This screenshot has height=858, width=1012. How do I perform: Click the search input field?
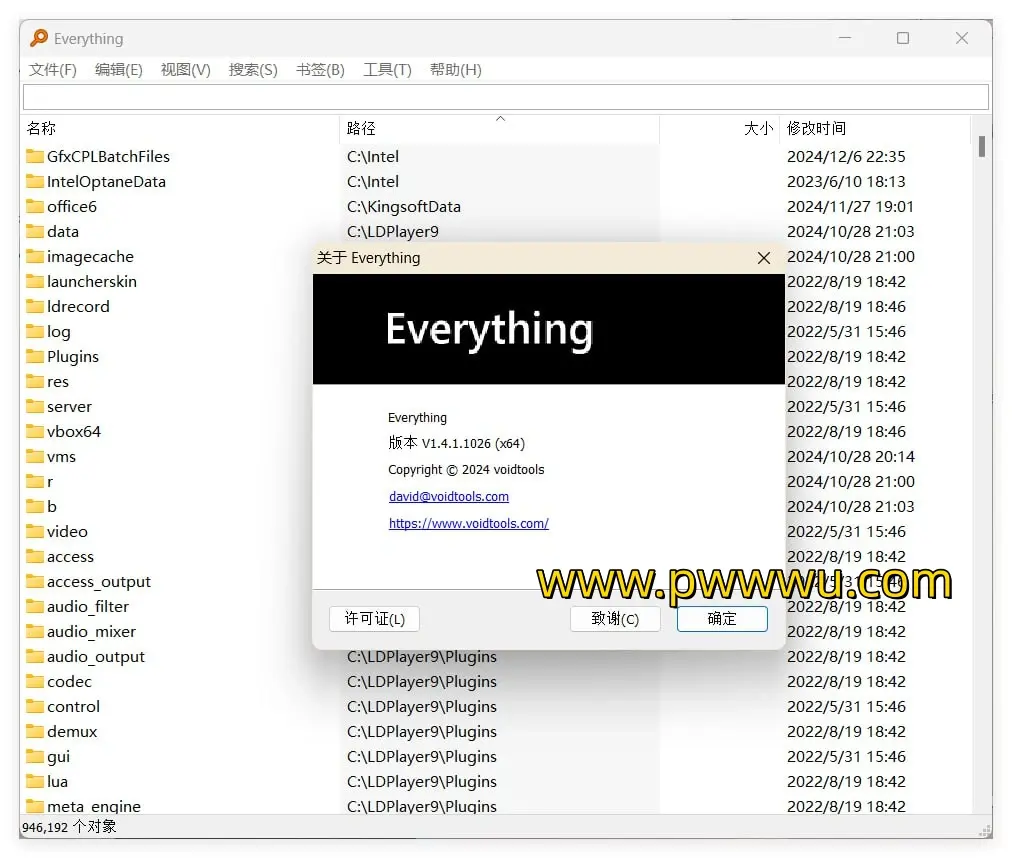coord(505,97)
